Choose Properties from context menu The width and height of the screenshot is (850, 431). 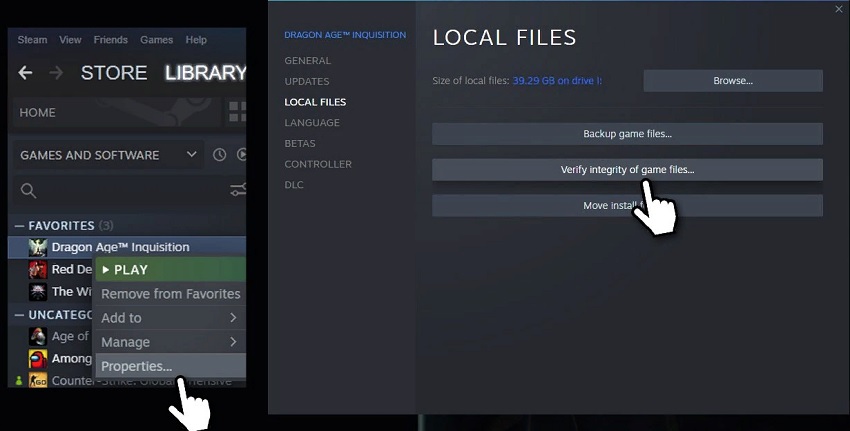tap(170, 366)
